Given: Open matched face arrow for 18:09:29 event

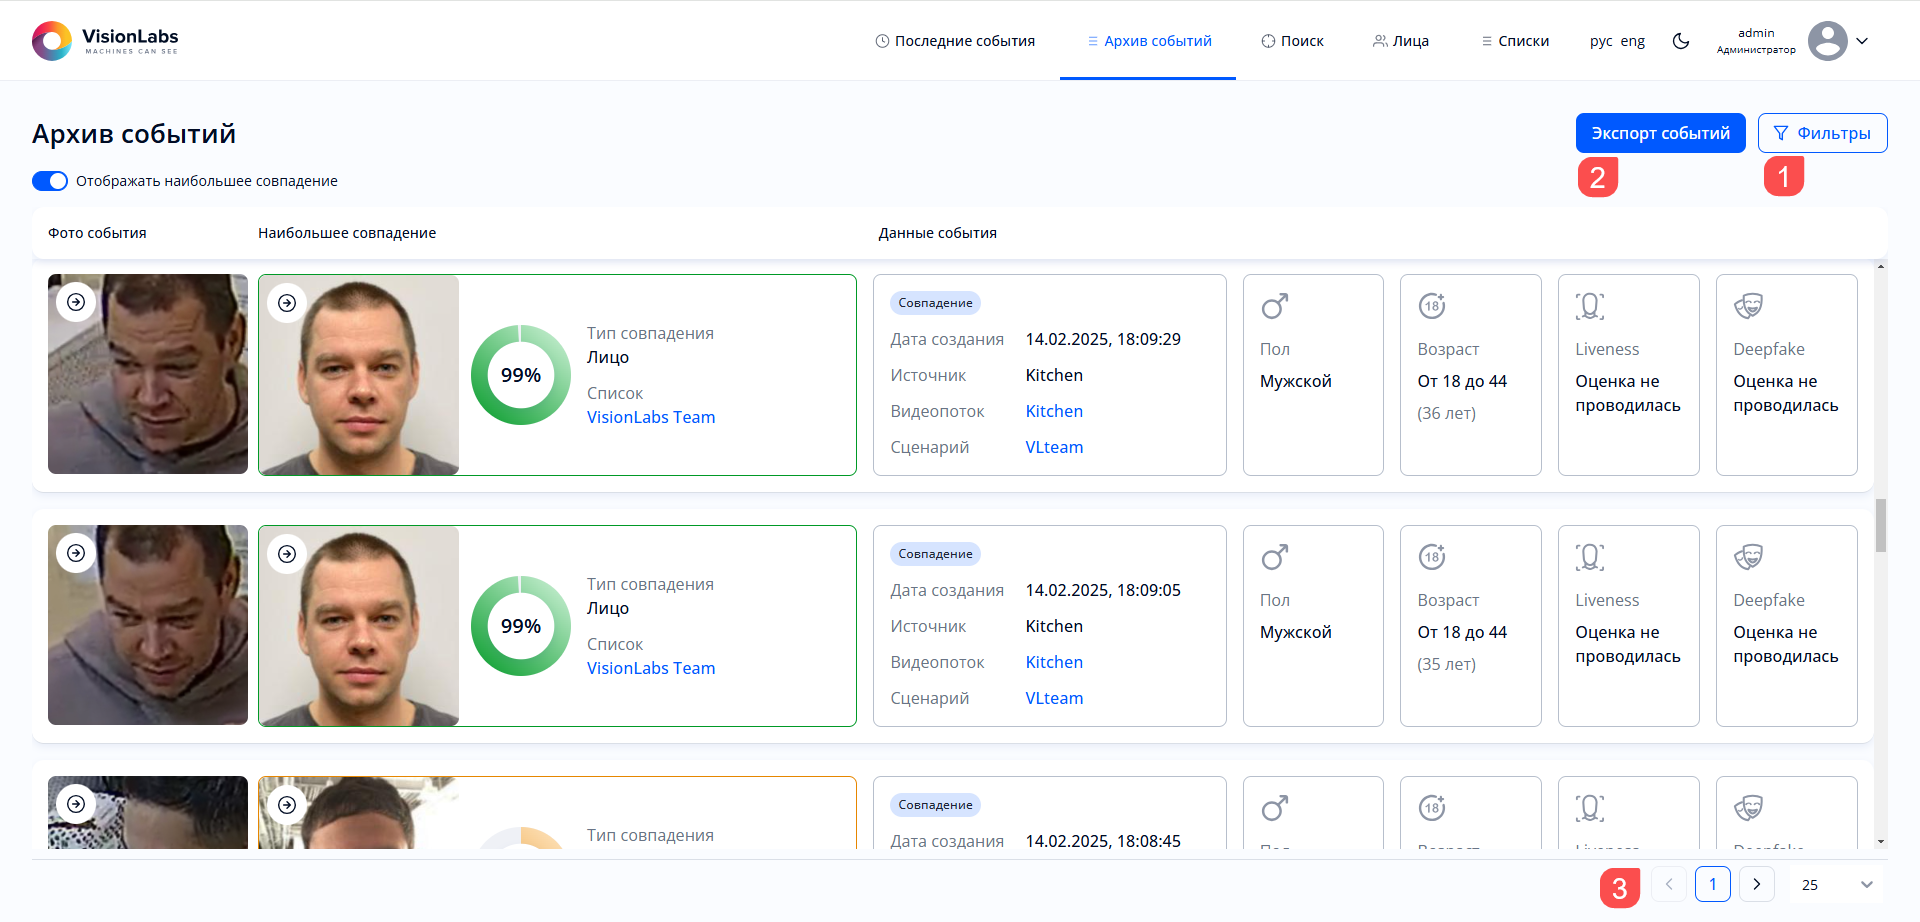Looking at the screenshot, I should (x=287, y=303).
